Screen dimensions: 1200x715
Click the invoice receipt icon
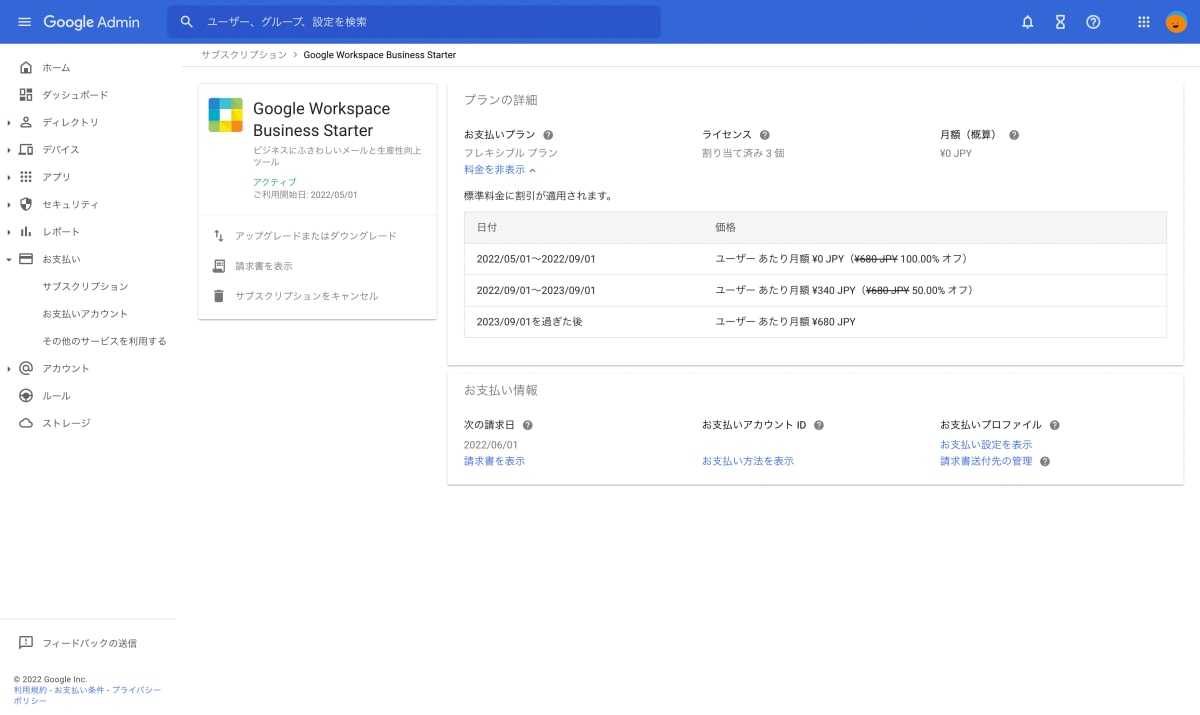click(x=219, y=266)
